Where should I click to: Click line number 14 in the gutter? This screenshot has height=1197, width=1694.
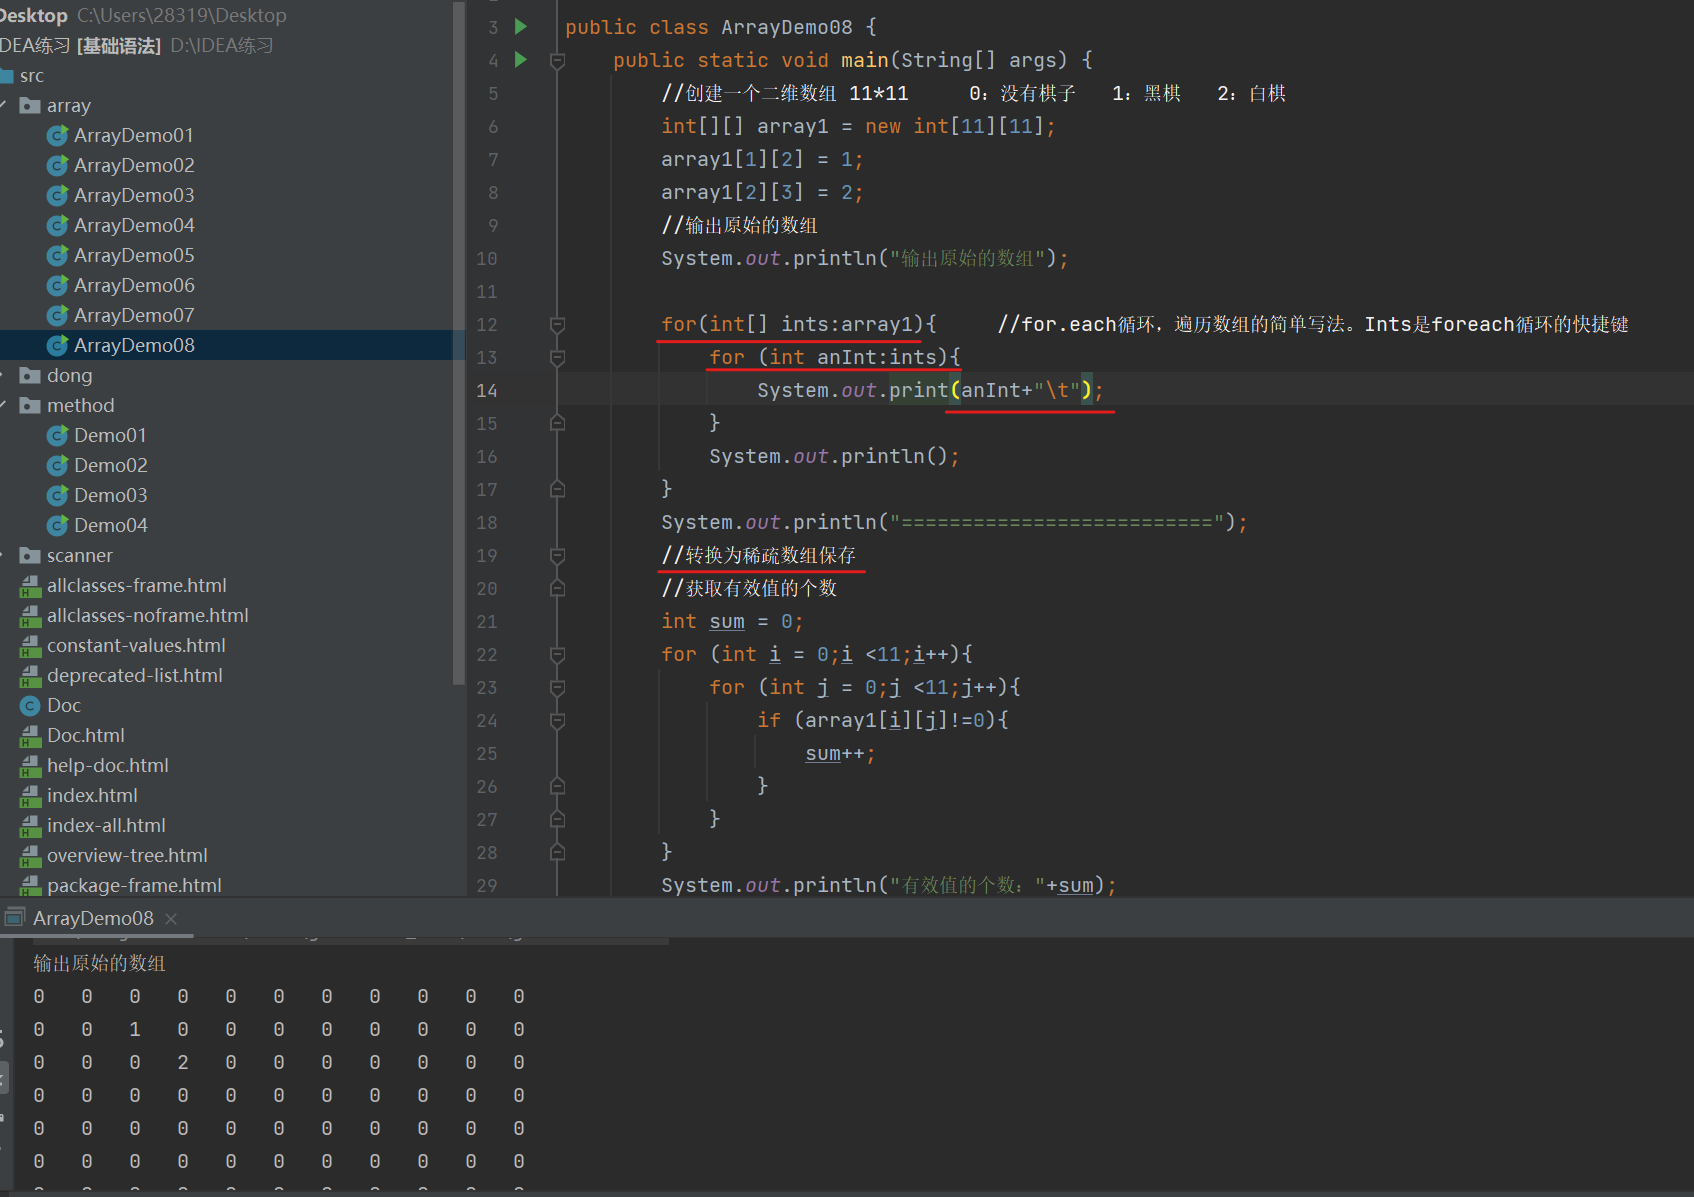tap(487, 391)
